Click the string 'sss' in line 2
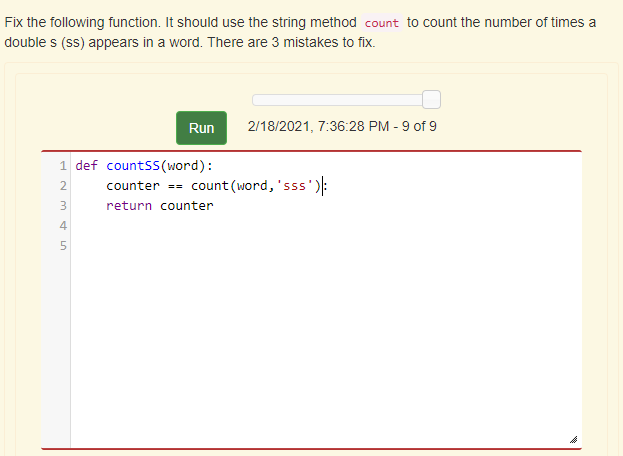This screenshot has width=623, height=456. (x=294, y=185)
